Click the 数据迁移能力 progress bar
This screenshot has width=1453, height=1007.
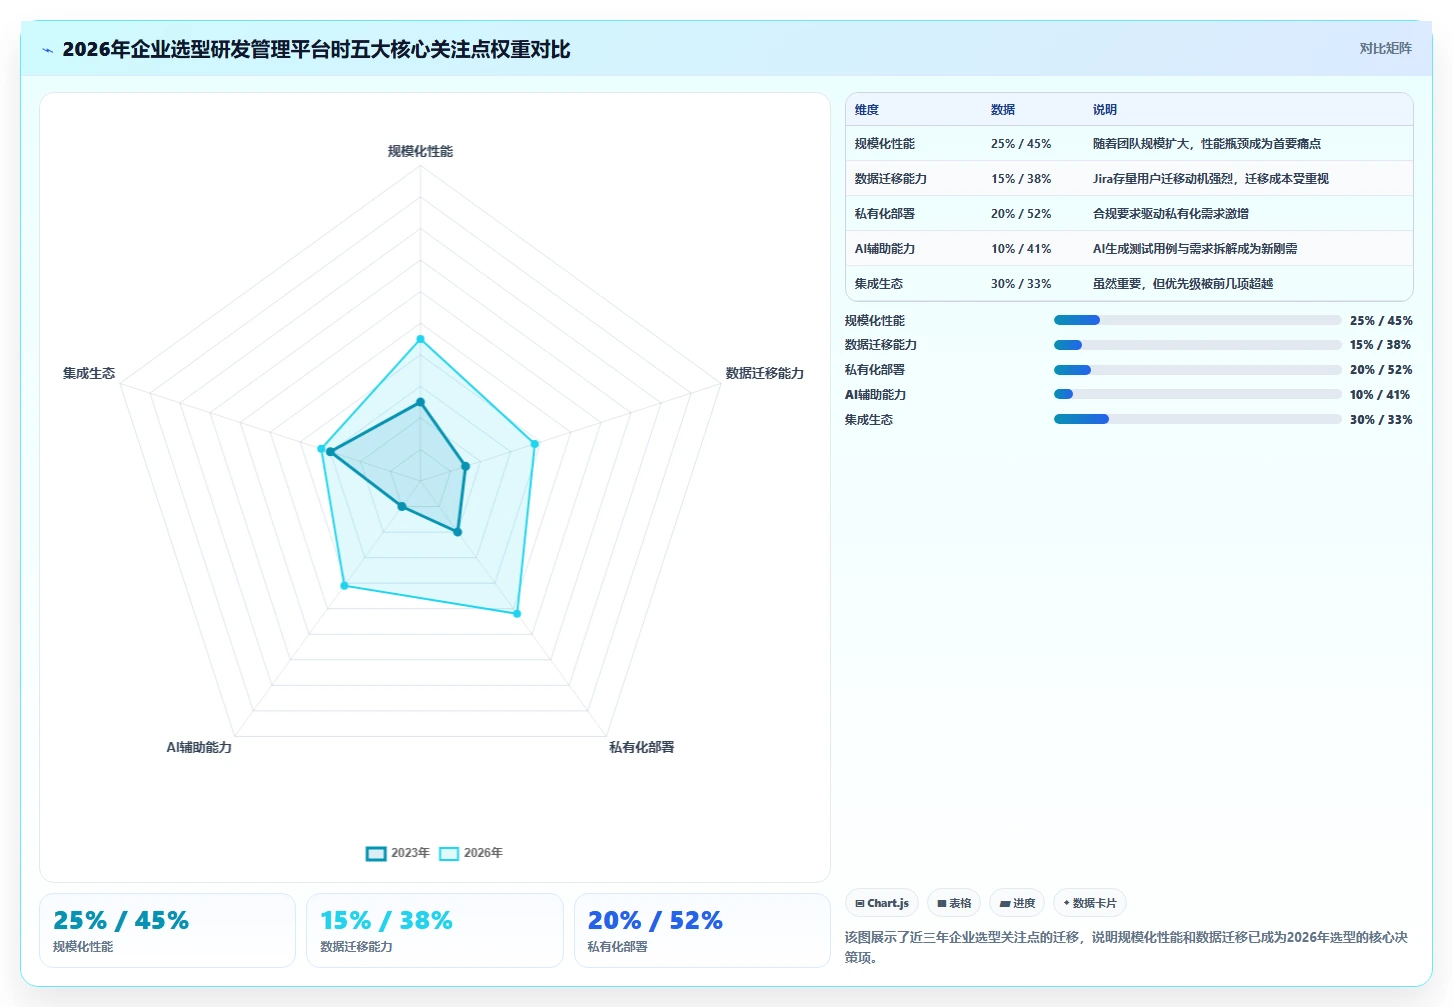tap(1197, 345)
